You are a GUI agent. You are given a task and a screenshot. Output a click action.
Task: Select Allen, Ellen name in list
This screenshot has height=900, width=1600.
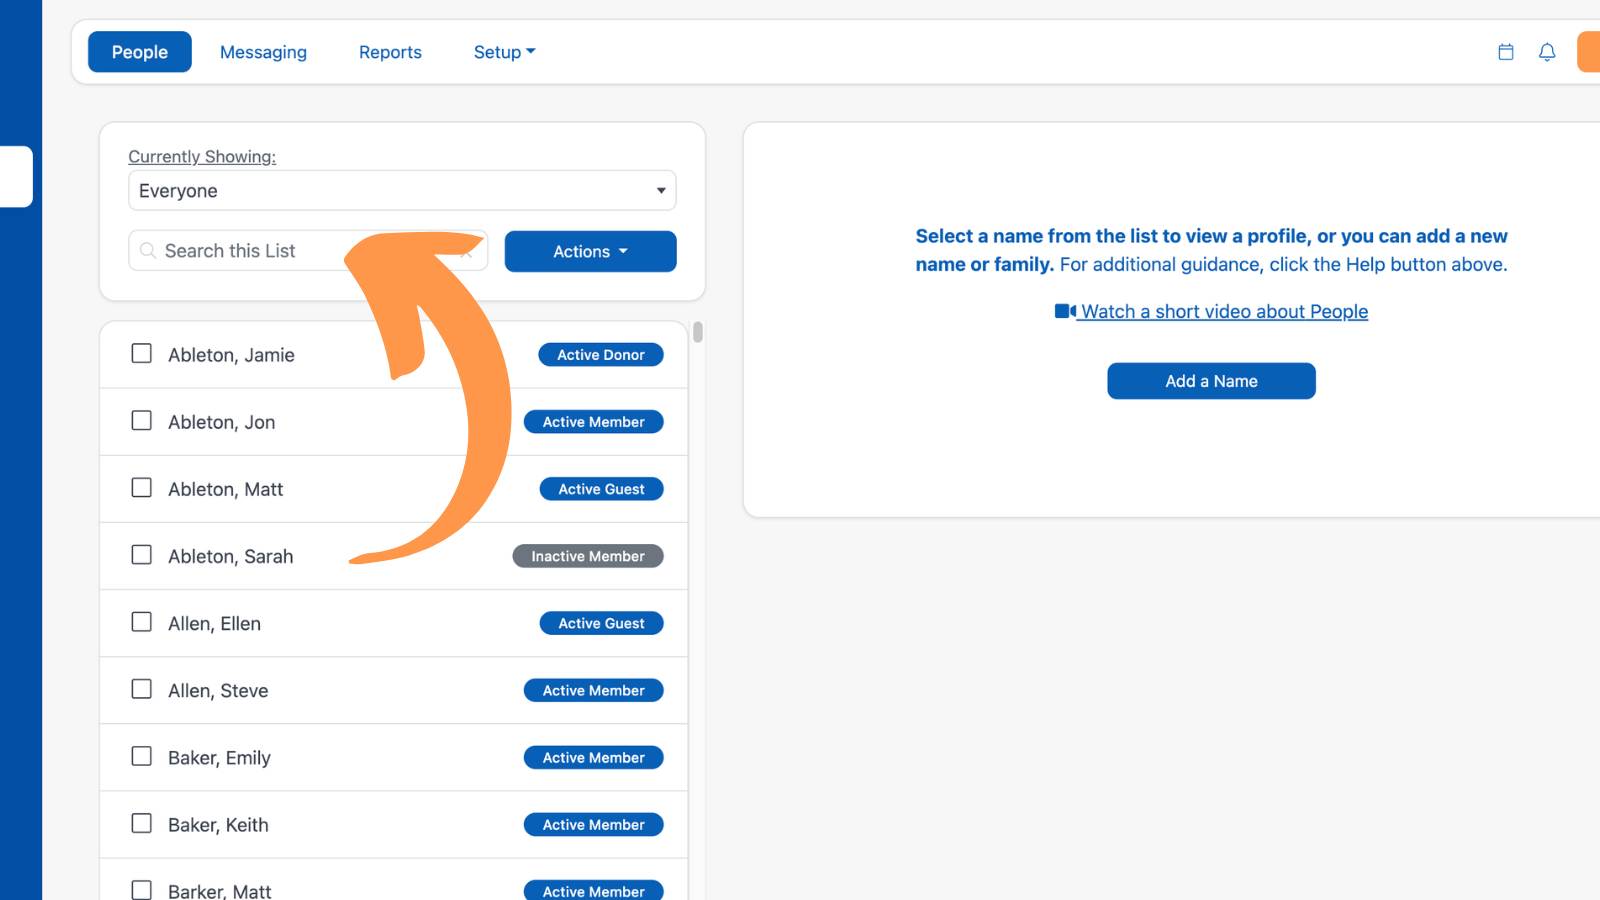214,623
